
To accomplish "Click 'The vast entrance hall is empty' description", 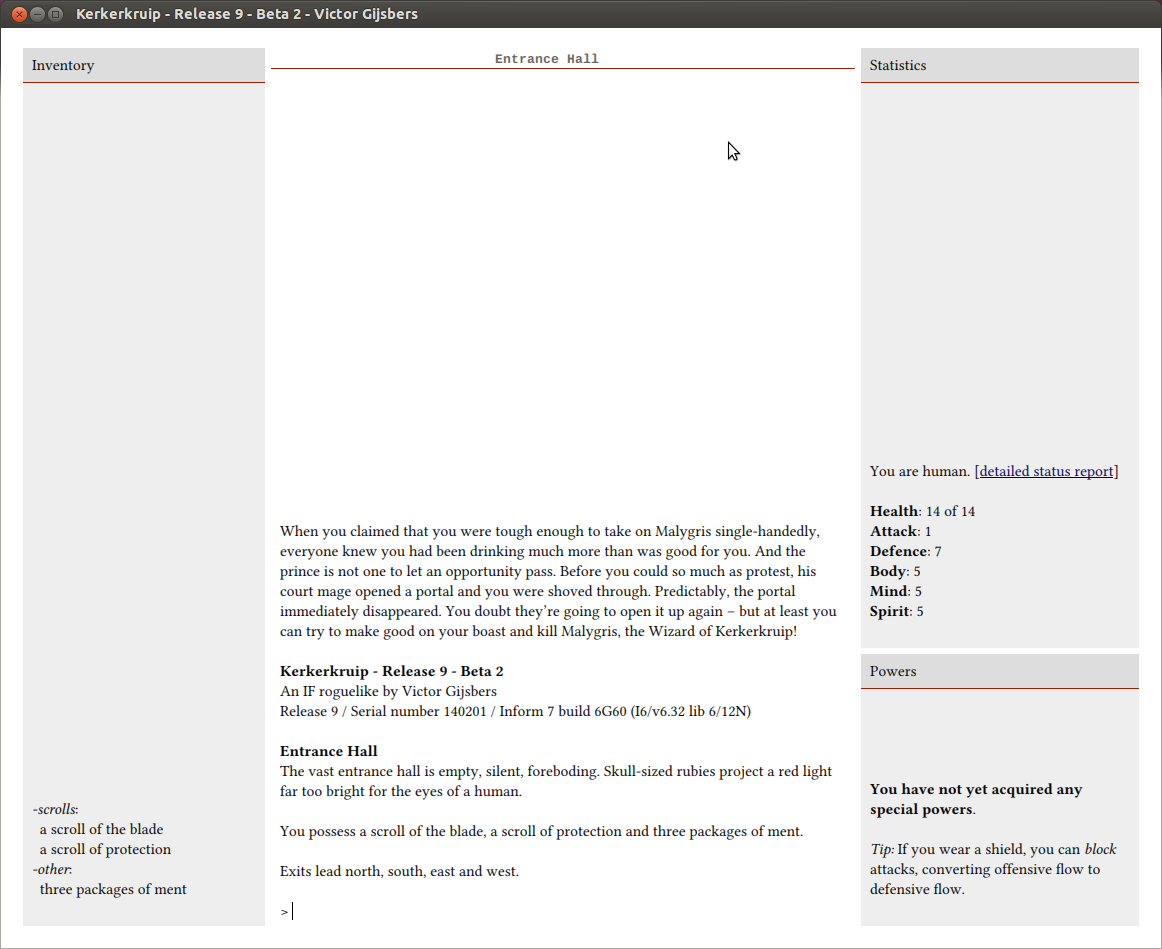I will [x=556, y=781].
